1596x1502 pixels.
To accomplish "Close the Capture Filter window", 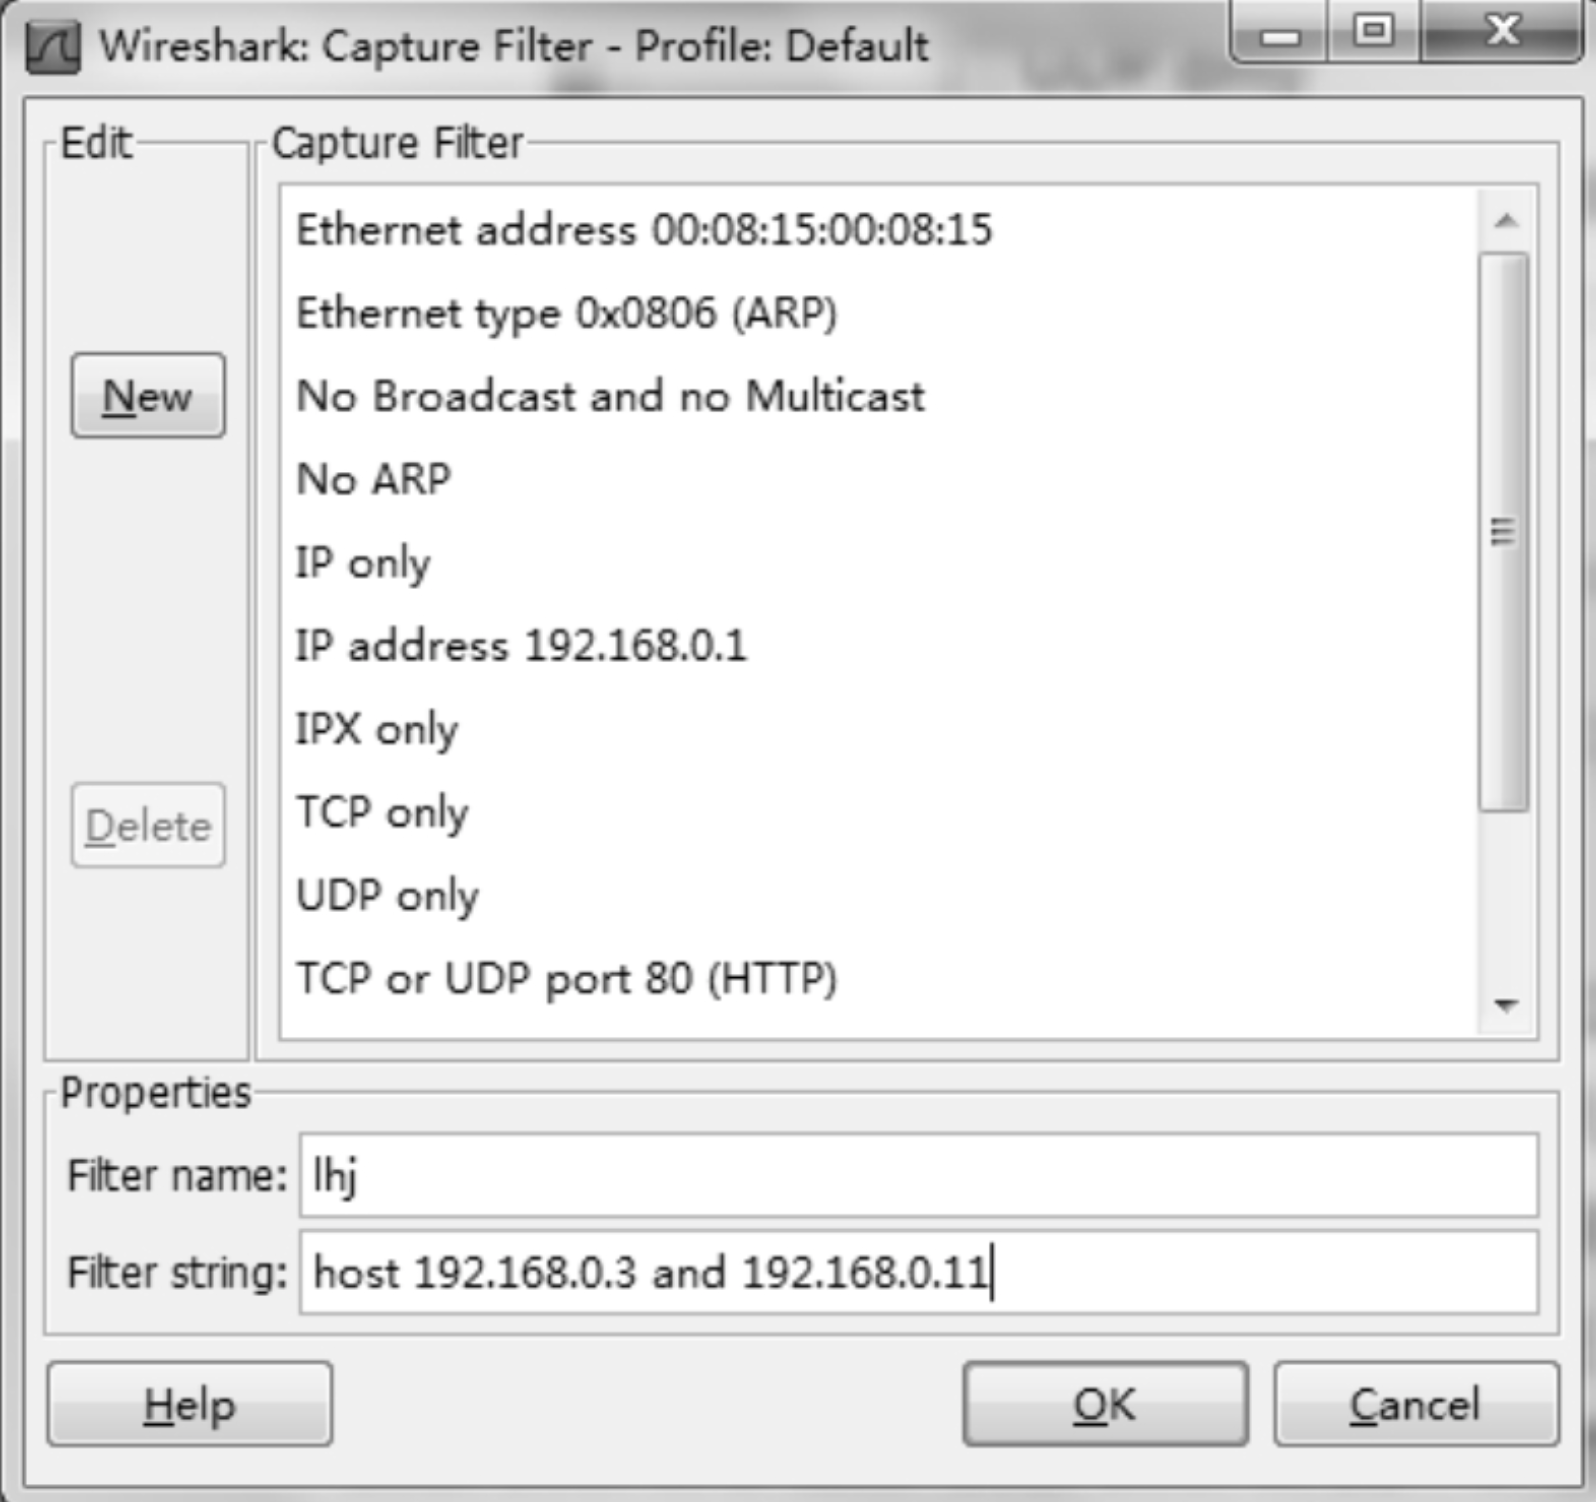I will tap(1502, 32).
